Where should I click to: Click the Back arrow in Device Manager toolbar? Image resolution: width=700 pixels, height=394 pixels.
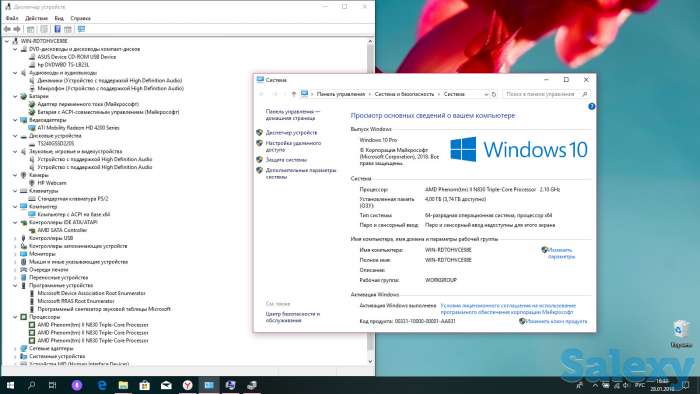tap(7, 29)
